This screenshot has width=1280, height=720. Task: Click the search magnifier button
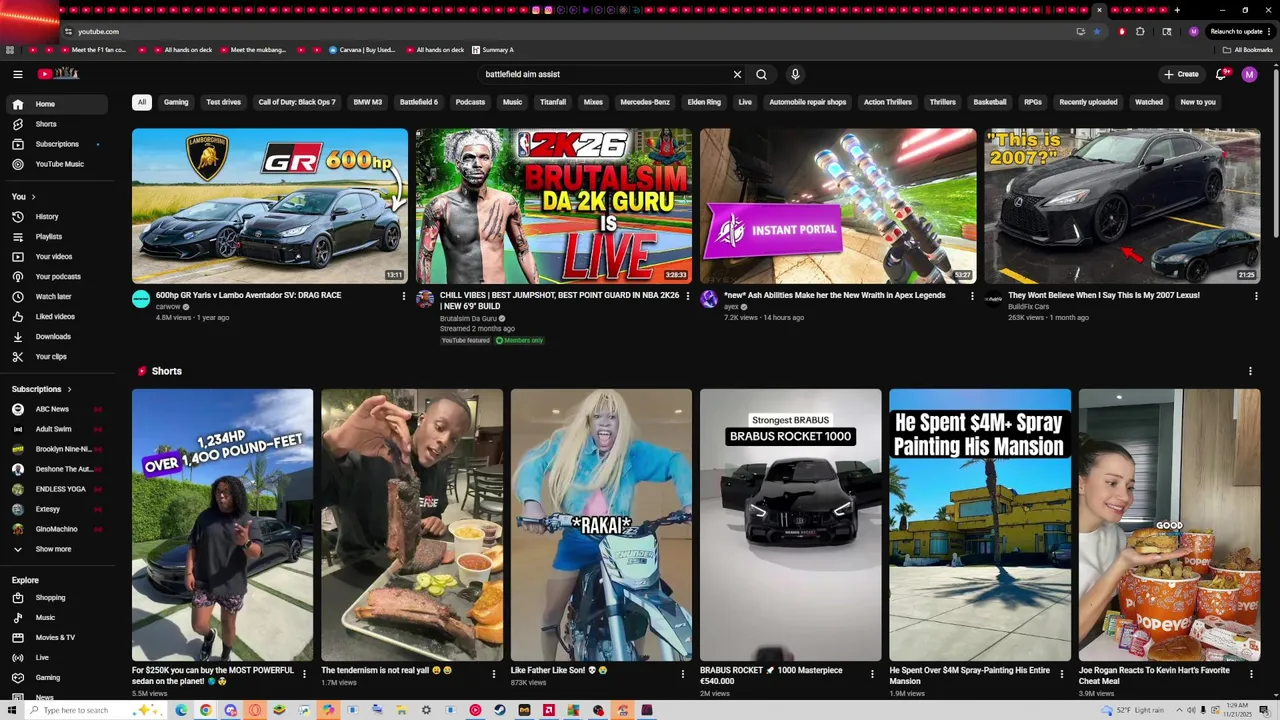761,74
